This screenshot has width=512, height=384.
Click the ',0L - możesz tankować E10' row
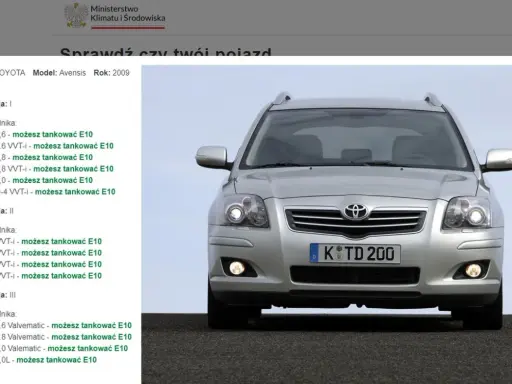(48, 360)
